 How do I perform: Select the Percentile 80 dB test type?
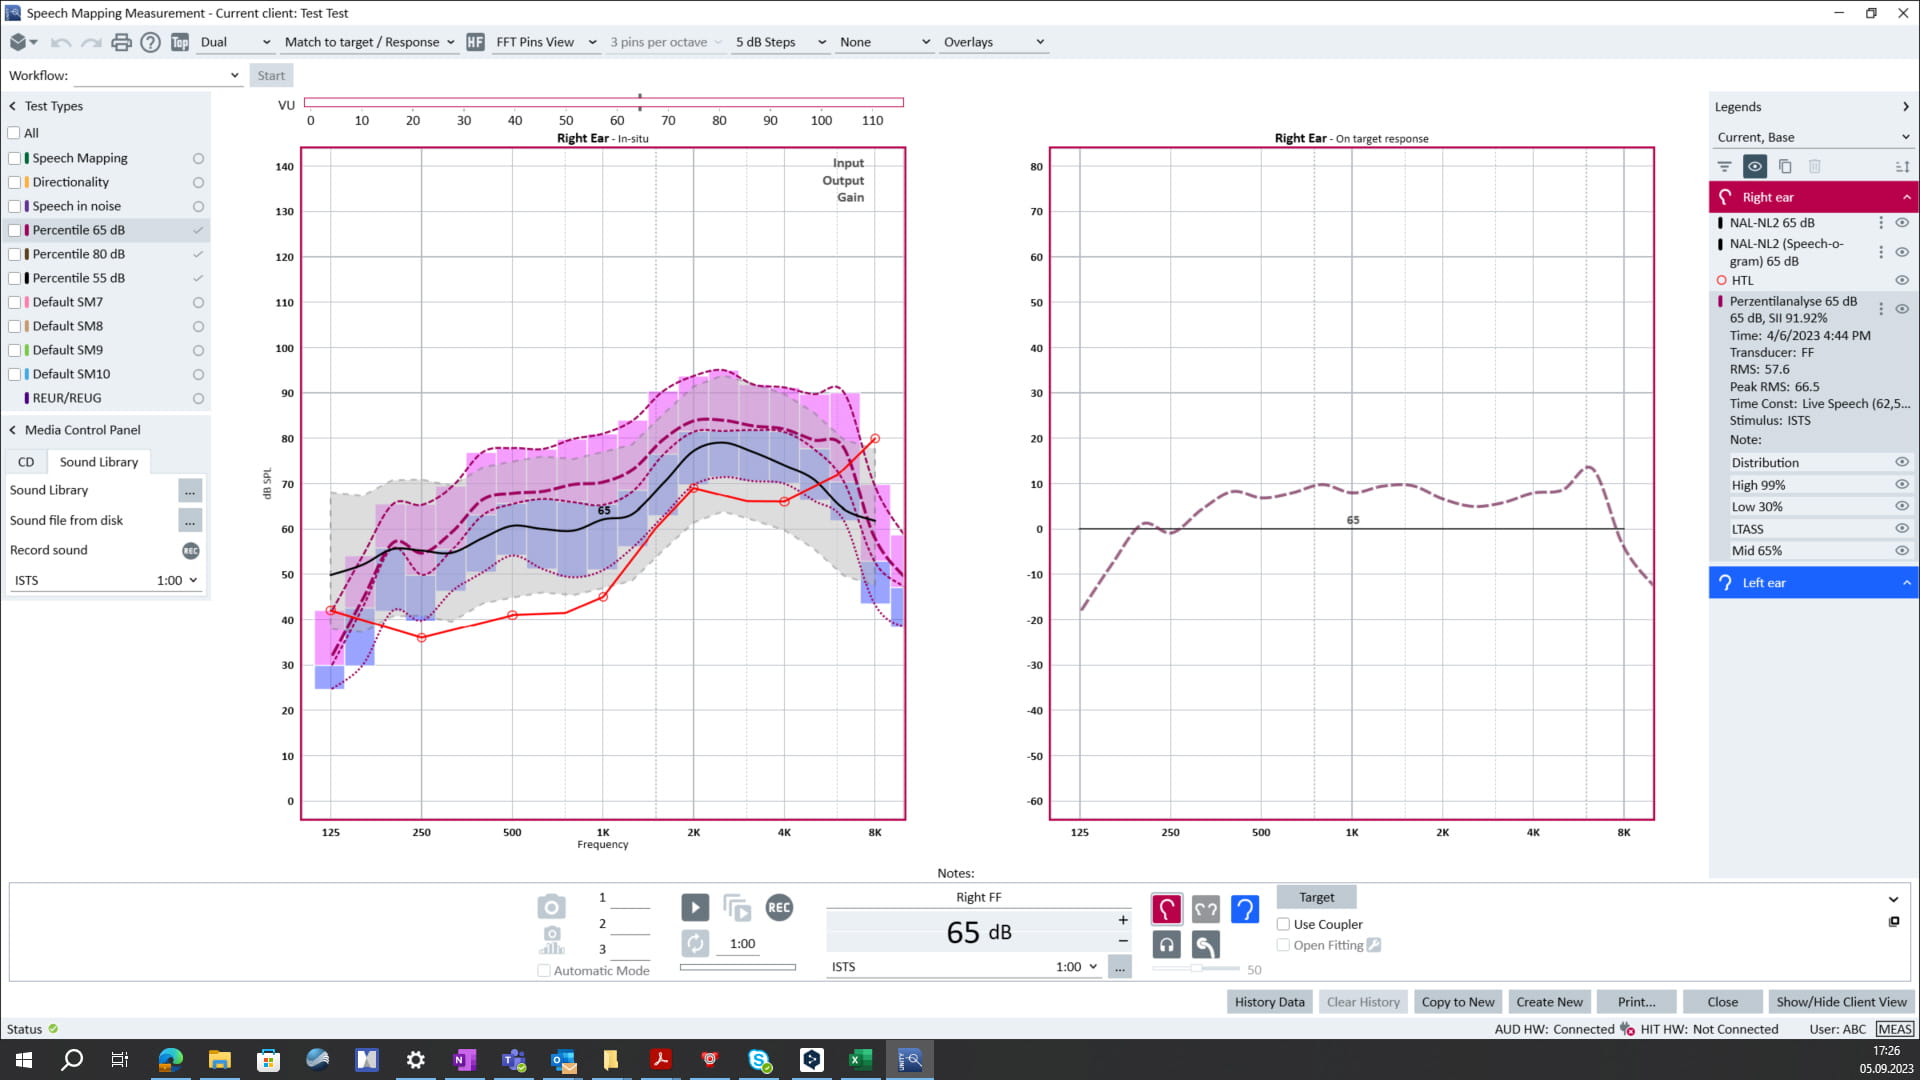click(x=78, y=254)
